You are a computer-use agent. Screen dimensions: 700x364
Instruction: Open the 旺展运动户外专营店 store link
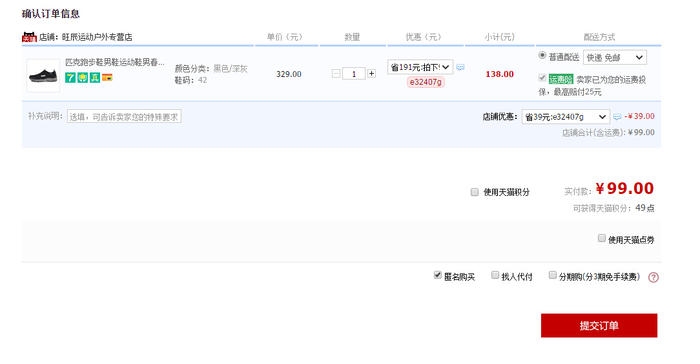[x=97, y=37]
